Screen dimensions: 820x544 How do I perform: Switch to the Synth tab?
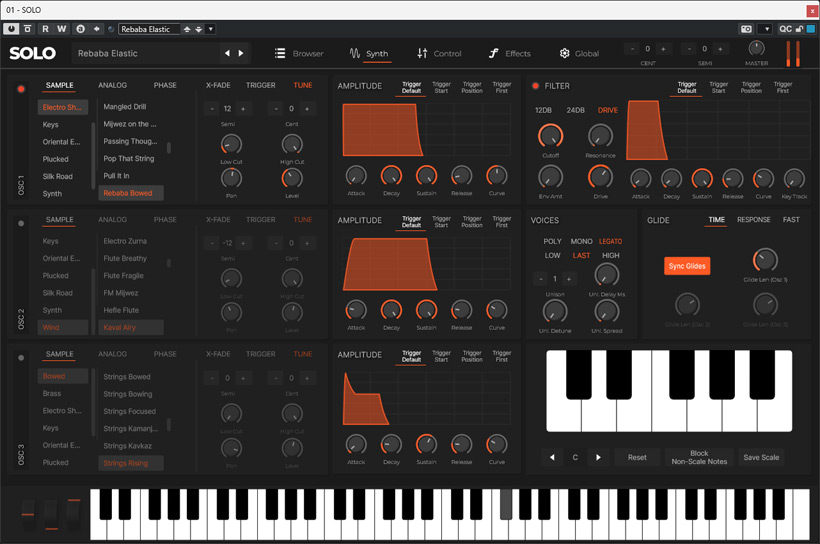tap(369, 53)
